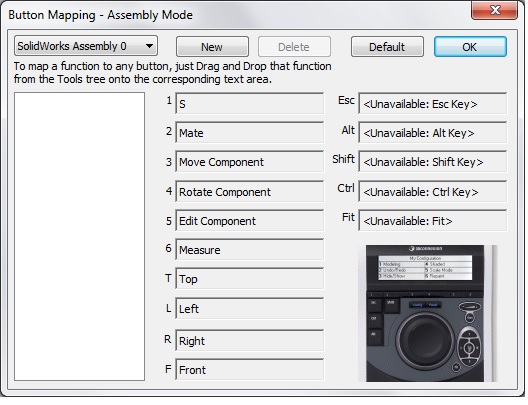
Task: Select the Measure mapping field
Action: 250,250
